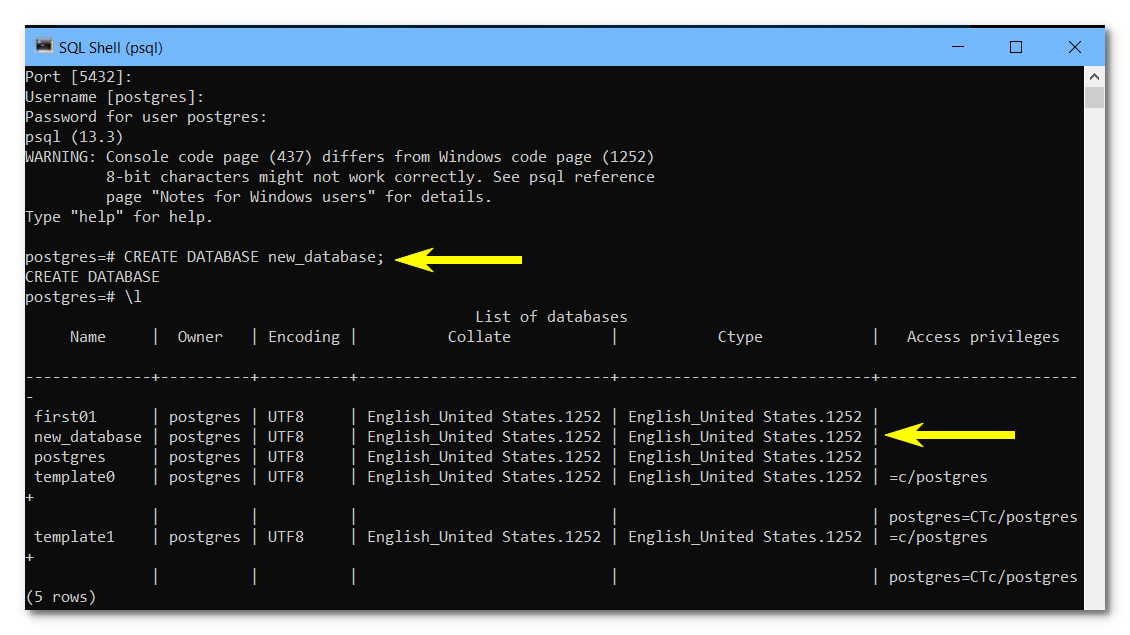
Task: Click the 'Collate' column header
Action: tap(479, 337)
